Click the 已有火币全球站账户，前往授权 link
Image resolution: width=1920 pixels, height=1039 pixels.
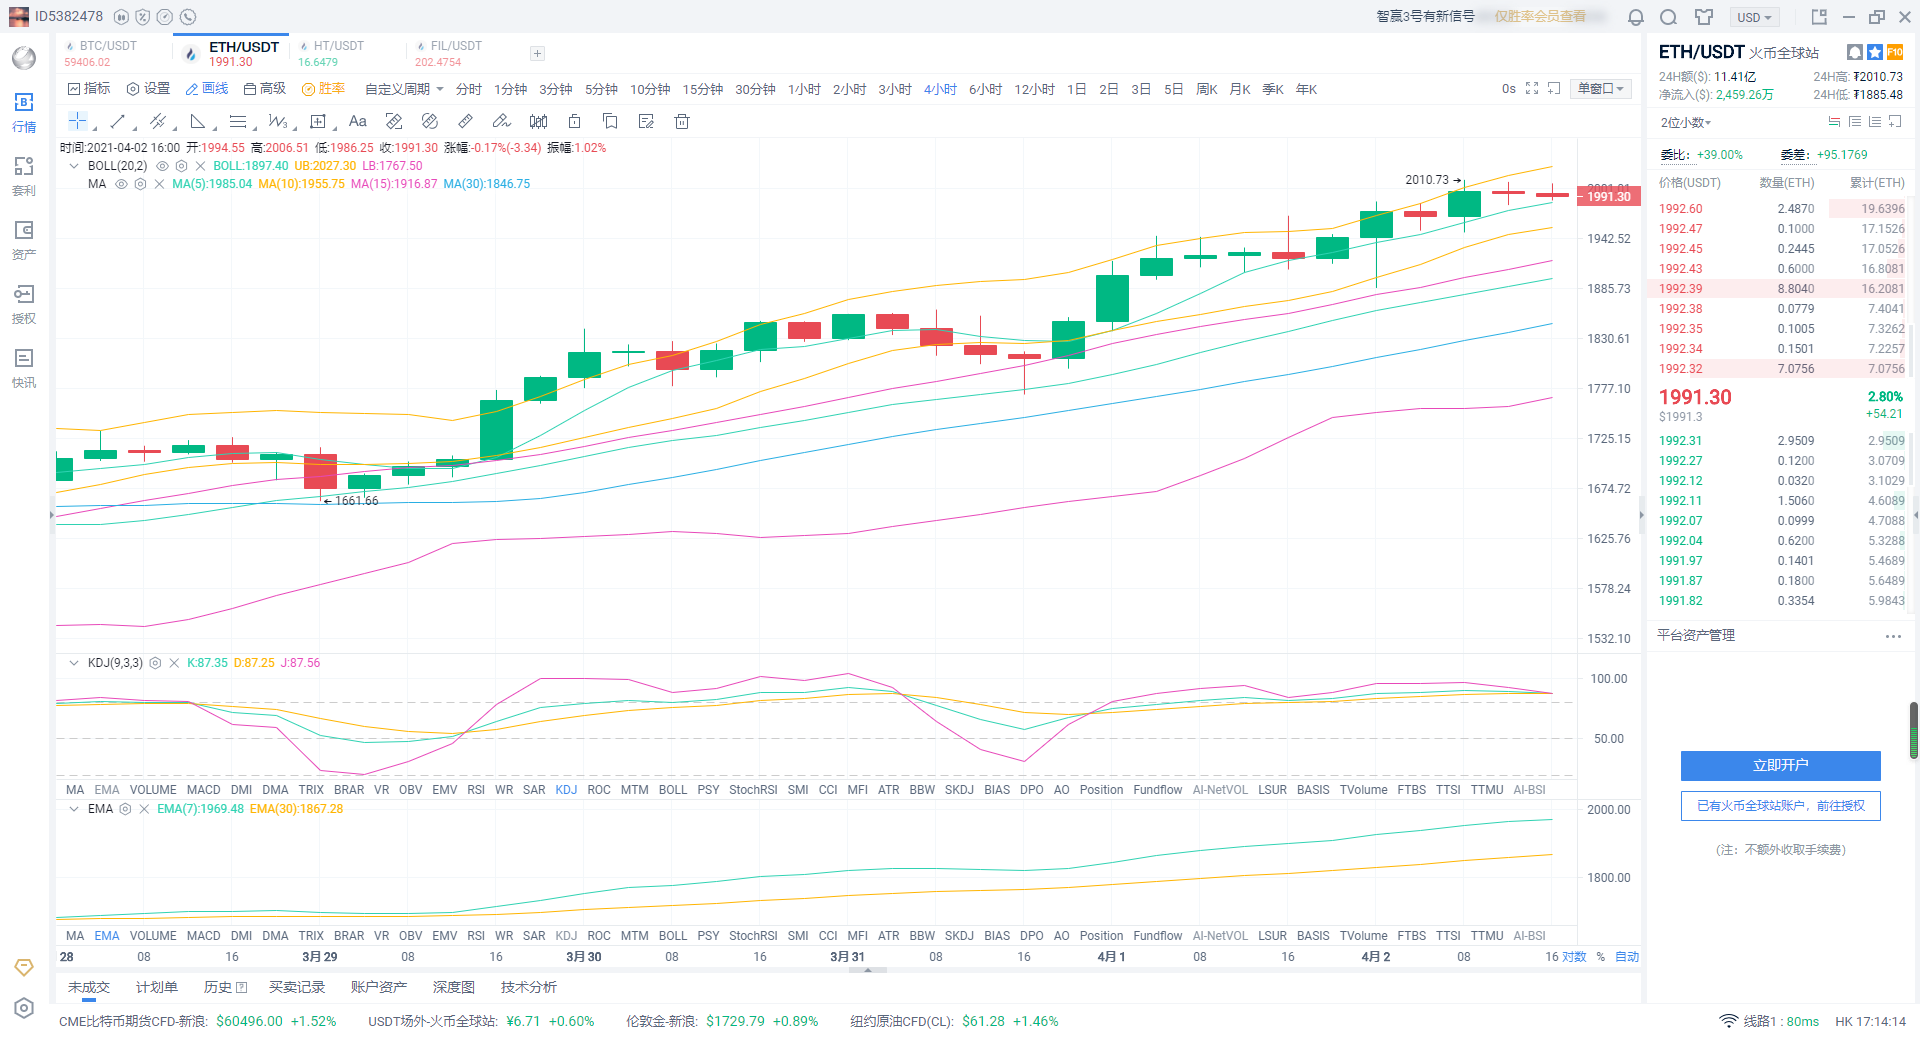pyautogui.click(x=1780, y=806)
